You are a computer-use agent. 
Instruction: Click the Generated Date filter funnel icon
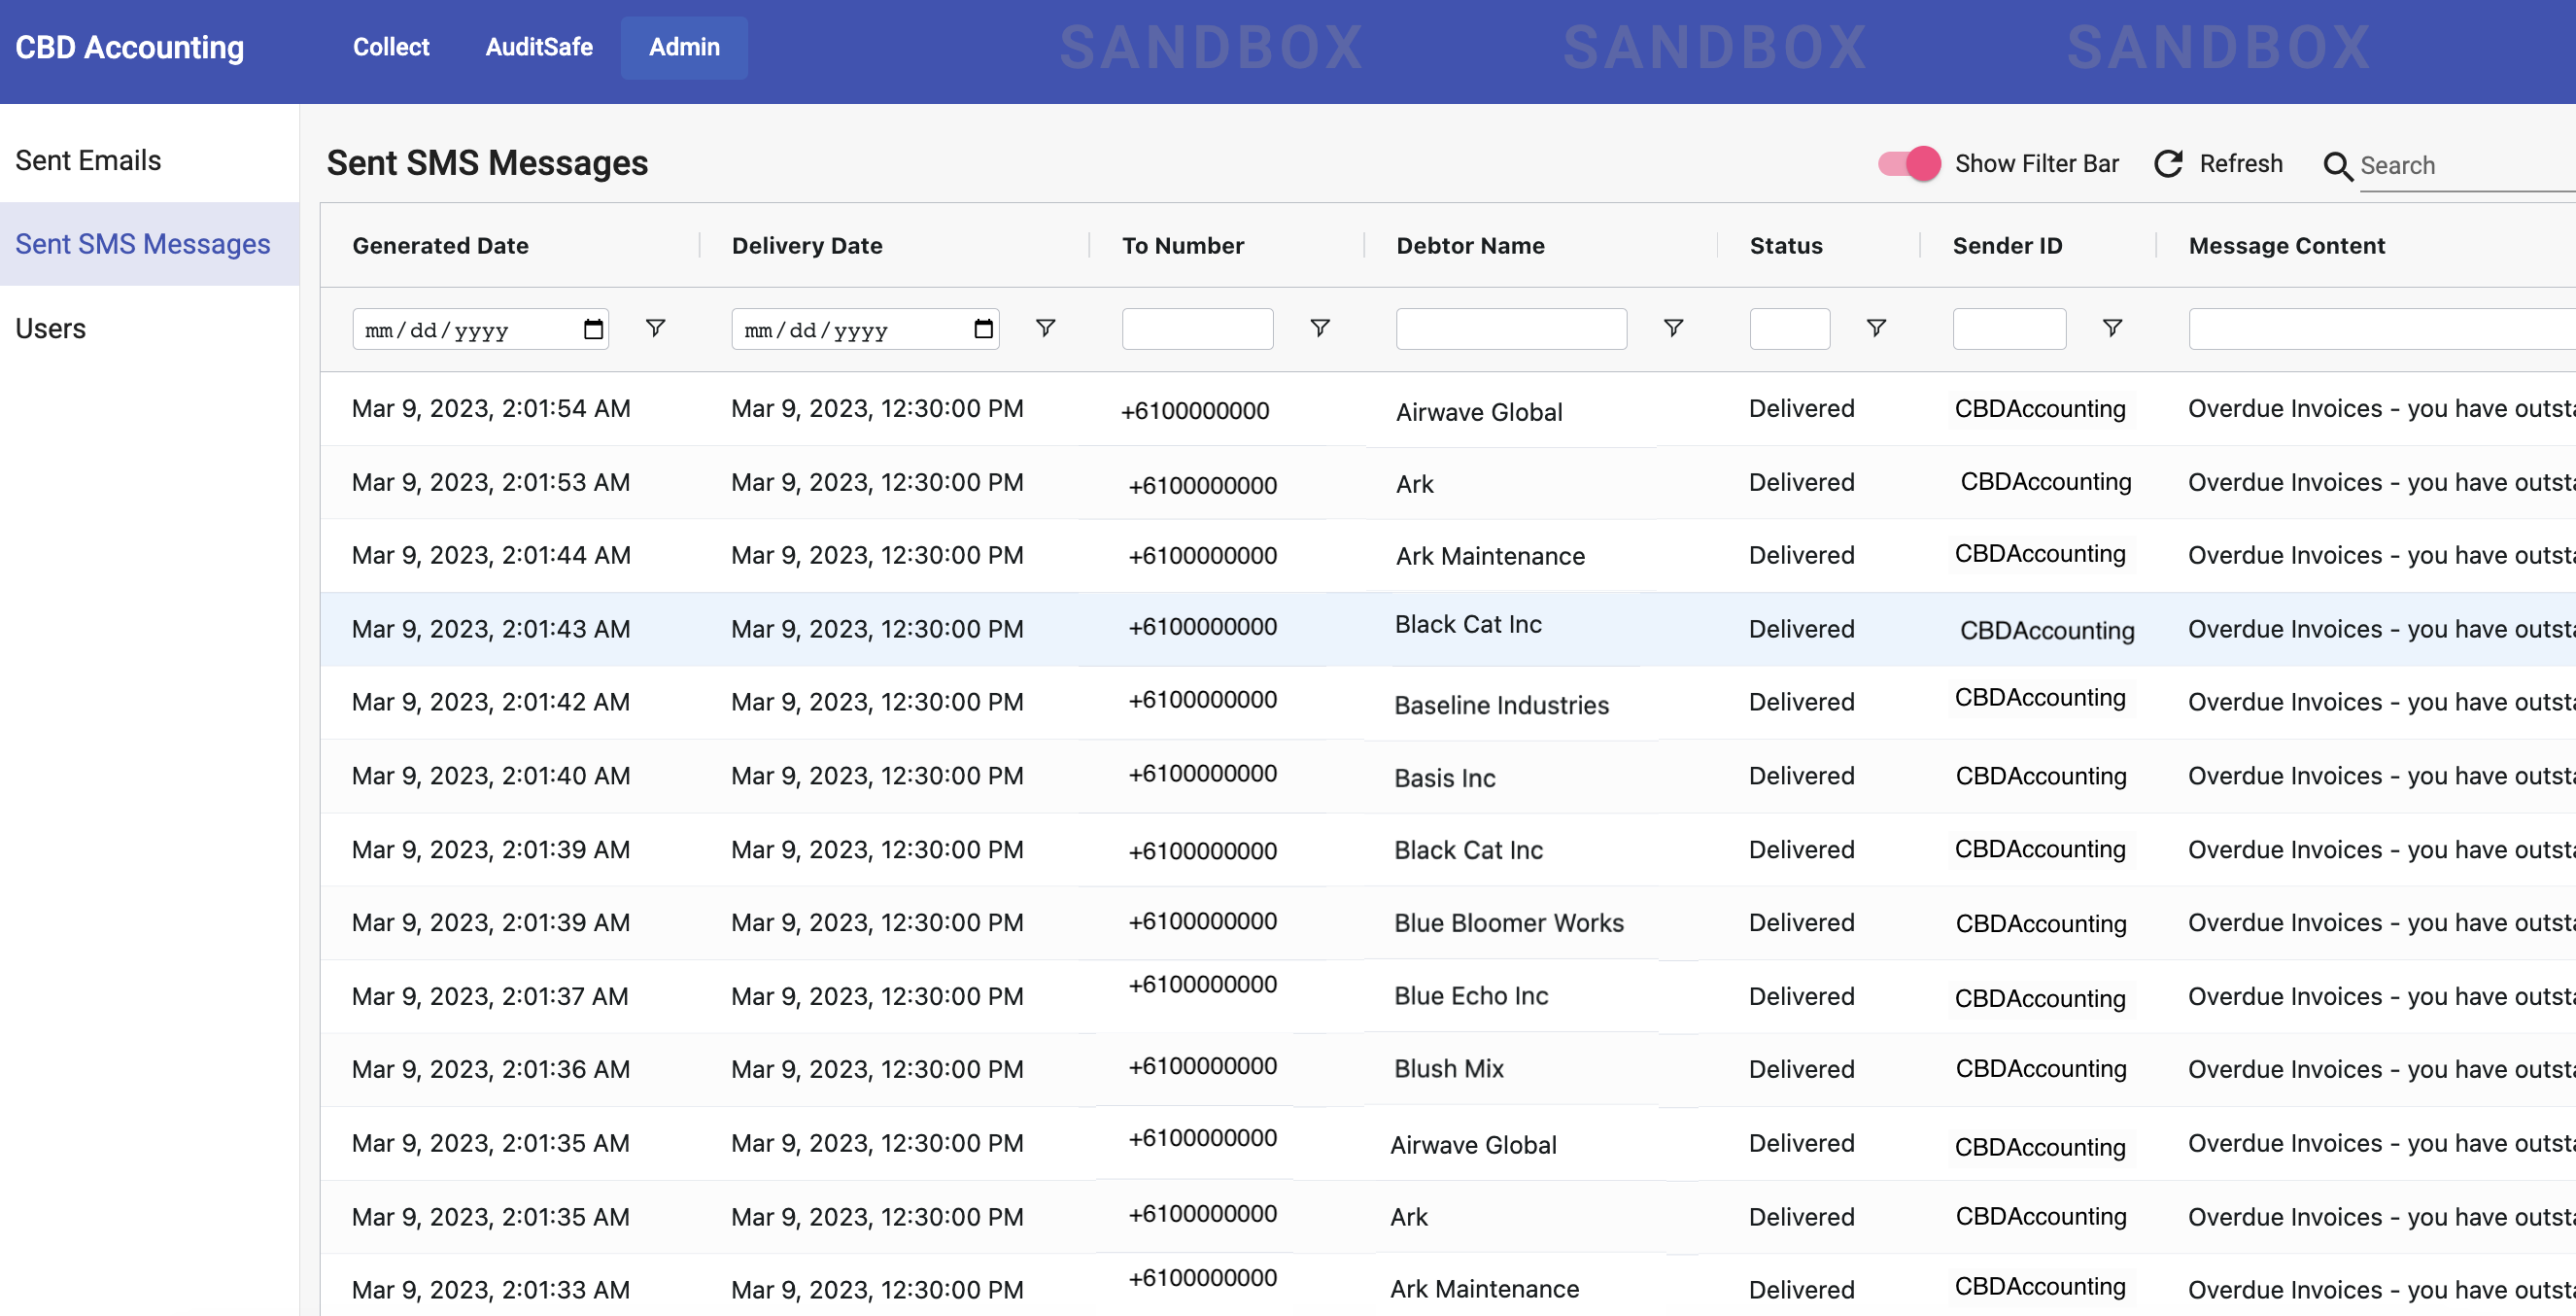655,328
